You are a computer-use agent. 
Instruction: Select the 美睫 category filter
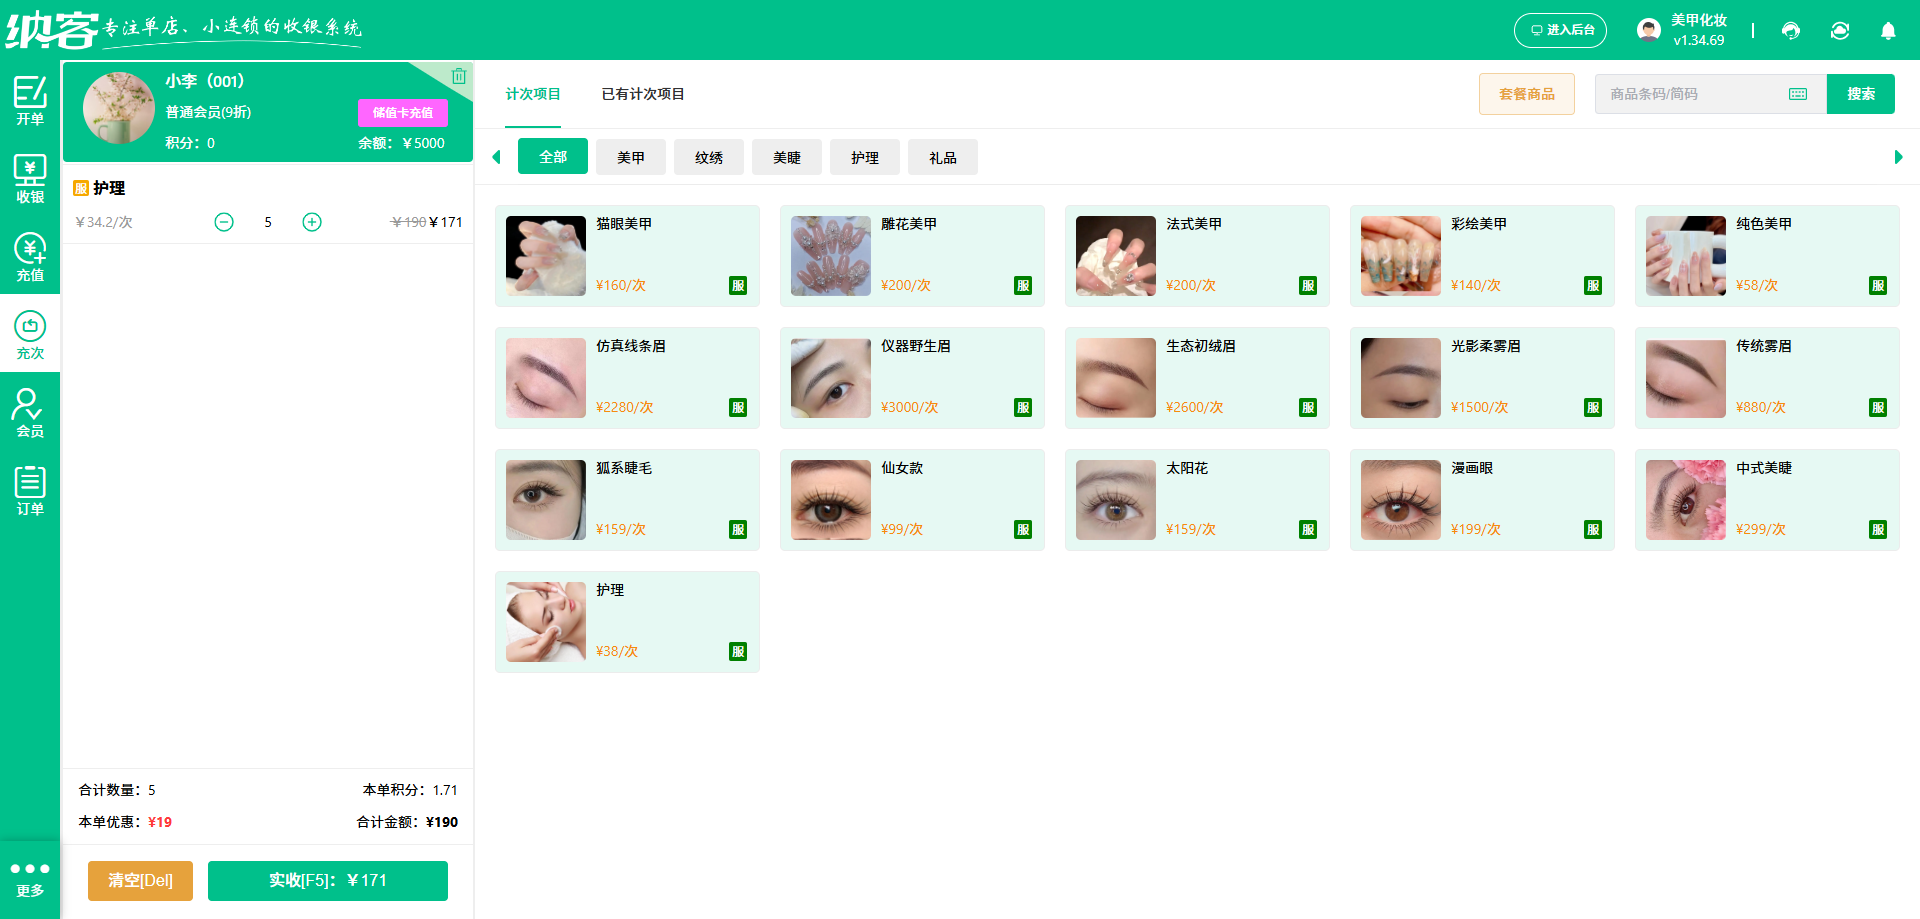pyautogui.click(x=787, y=157)
